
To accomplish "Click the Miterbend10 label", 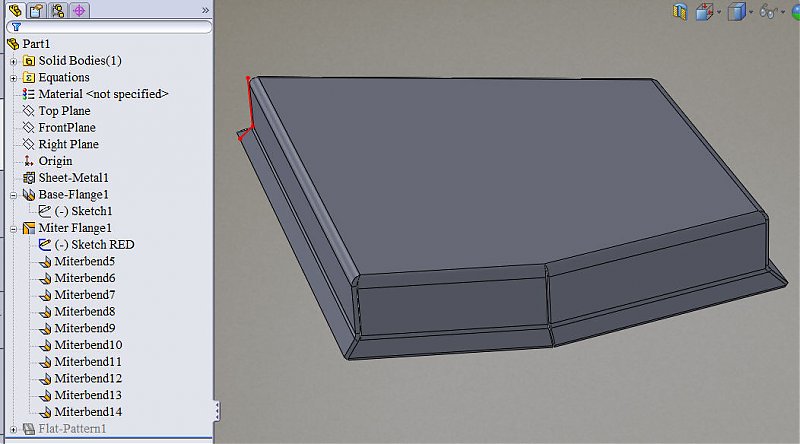I will tap(88, 345).
